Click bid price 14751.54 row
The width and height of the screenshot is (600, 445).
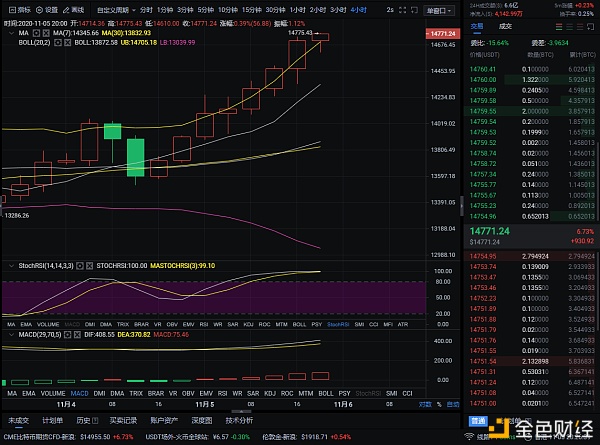tap(532, 361)
